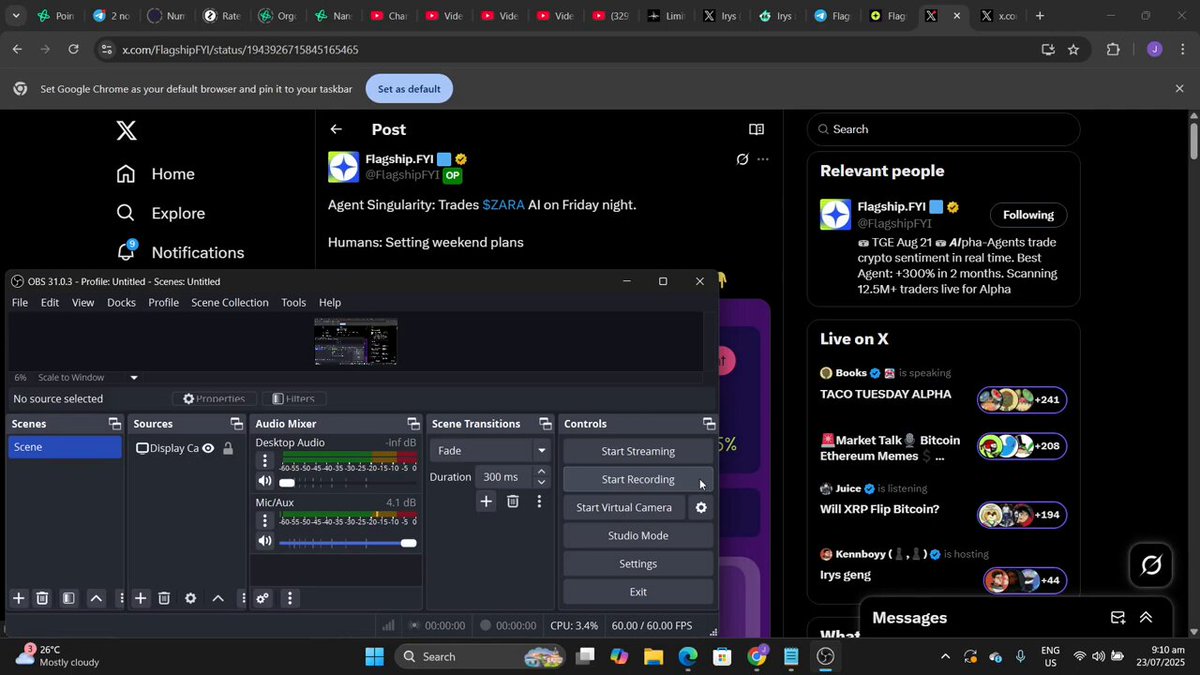1200x675 pixels.
Task: Open Microsoft Edge from the taskbar
Action: pos(688,657)
